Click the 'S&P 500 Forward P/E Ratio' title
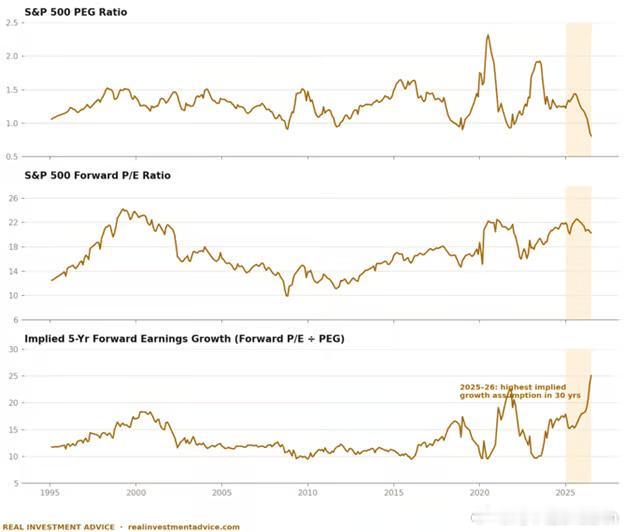 [98, 175]
